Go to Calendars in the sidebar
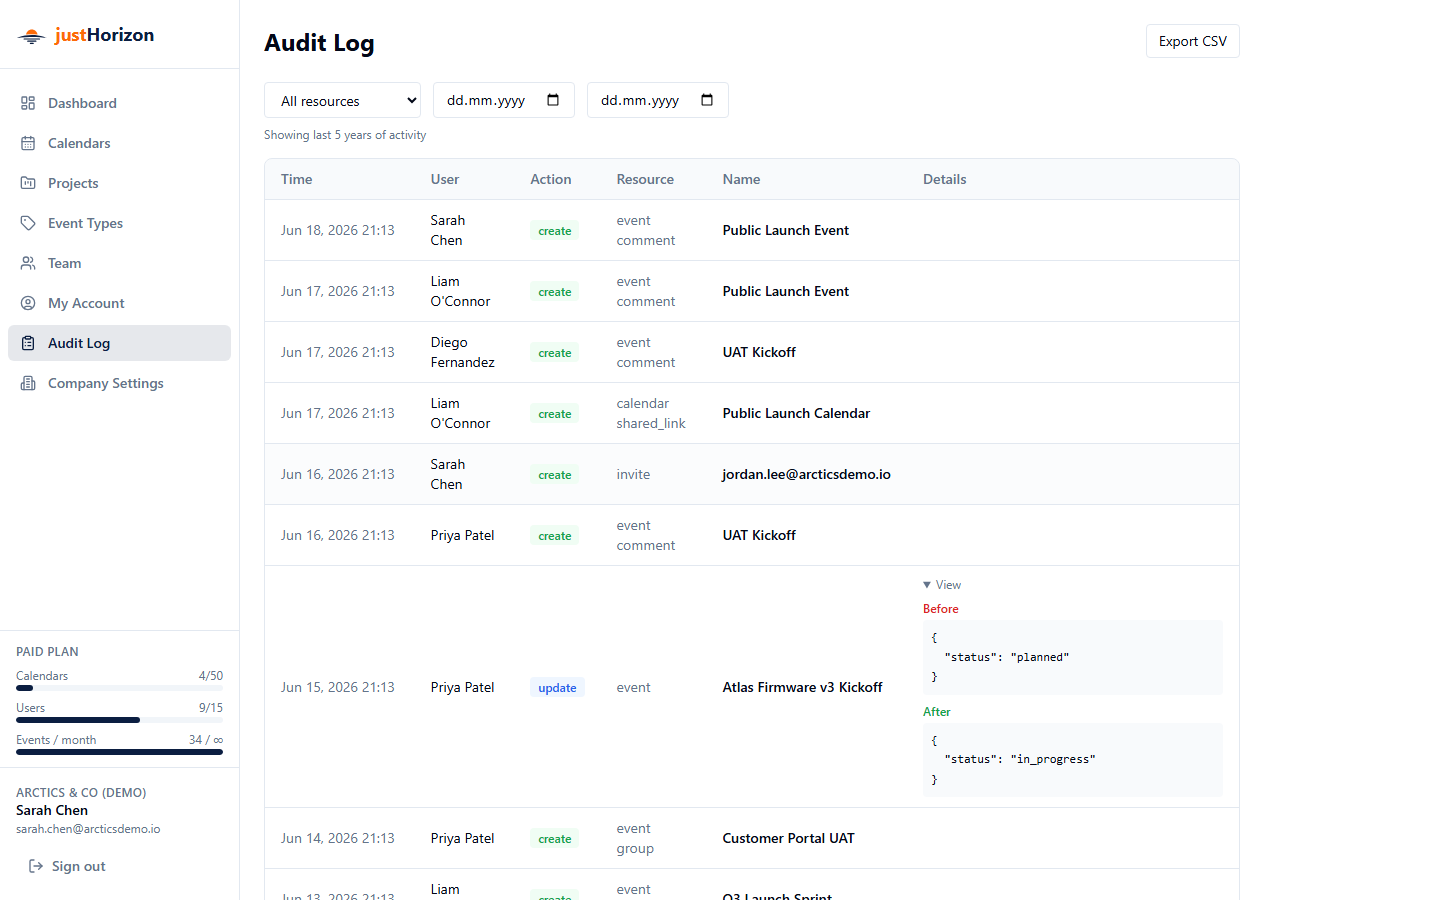 (119, 143)
